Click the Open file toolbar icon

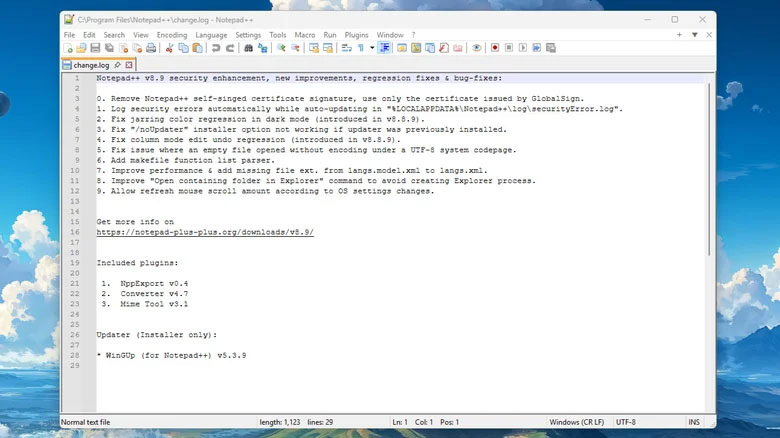pyautogui.click(x=81, y=48)
